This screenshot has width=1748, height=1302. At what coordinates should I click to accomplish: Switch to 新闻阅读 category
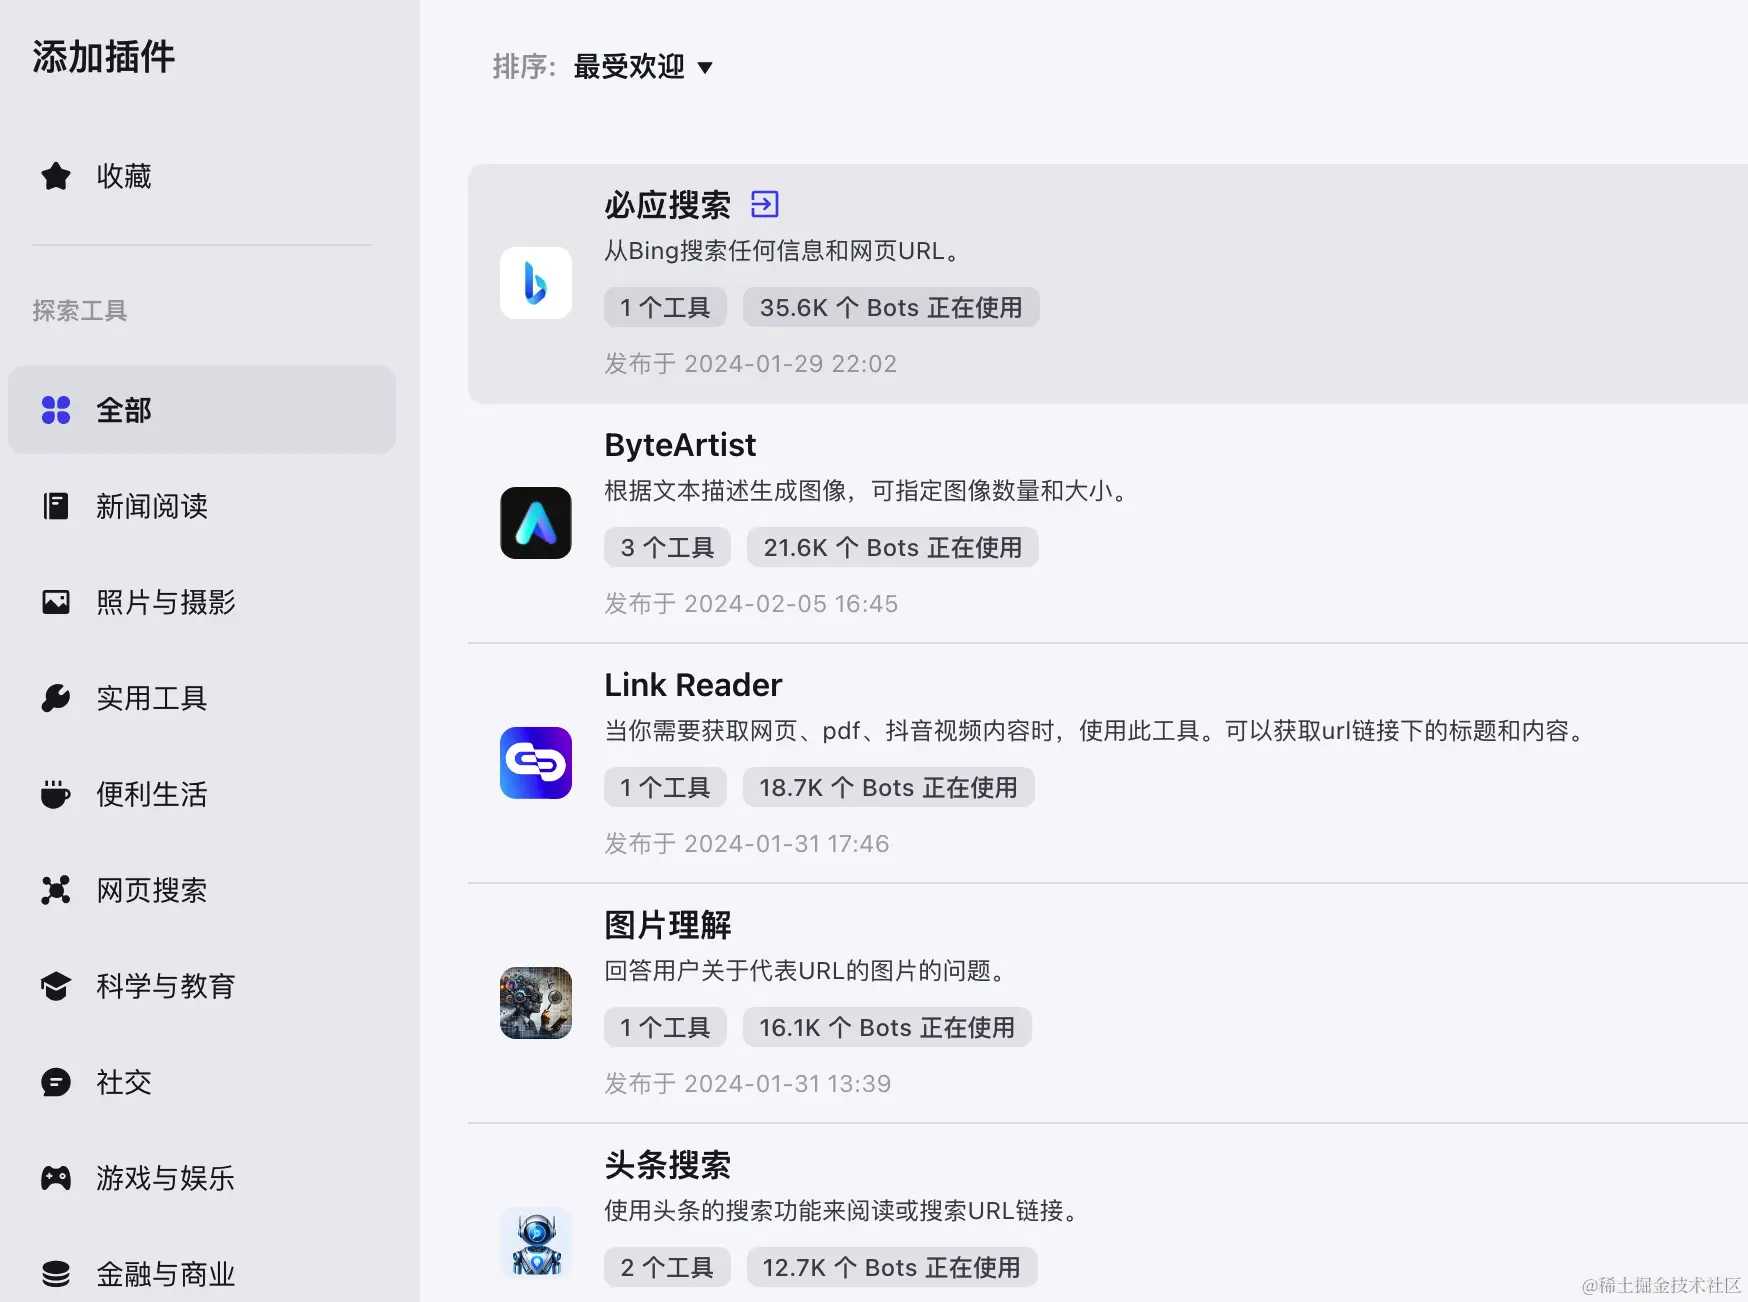click(x=202, y=506)
